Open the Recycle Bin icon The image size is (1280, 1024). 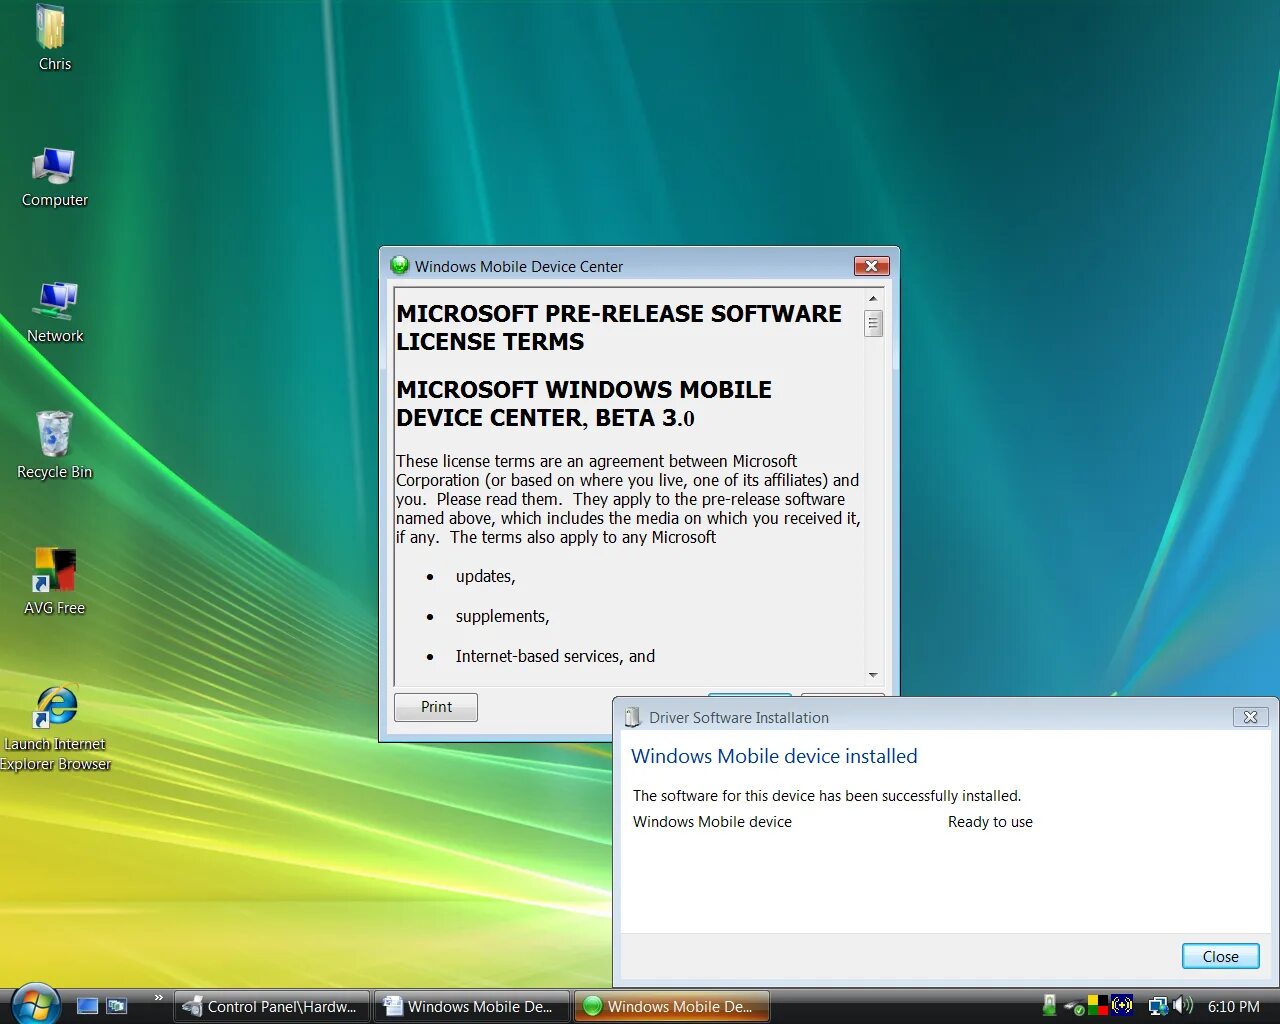pyautogui.click(x=55, y=445)
